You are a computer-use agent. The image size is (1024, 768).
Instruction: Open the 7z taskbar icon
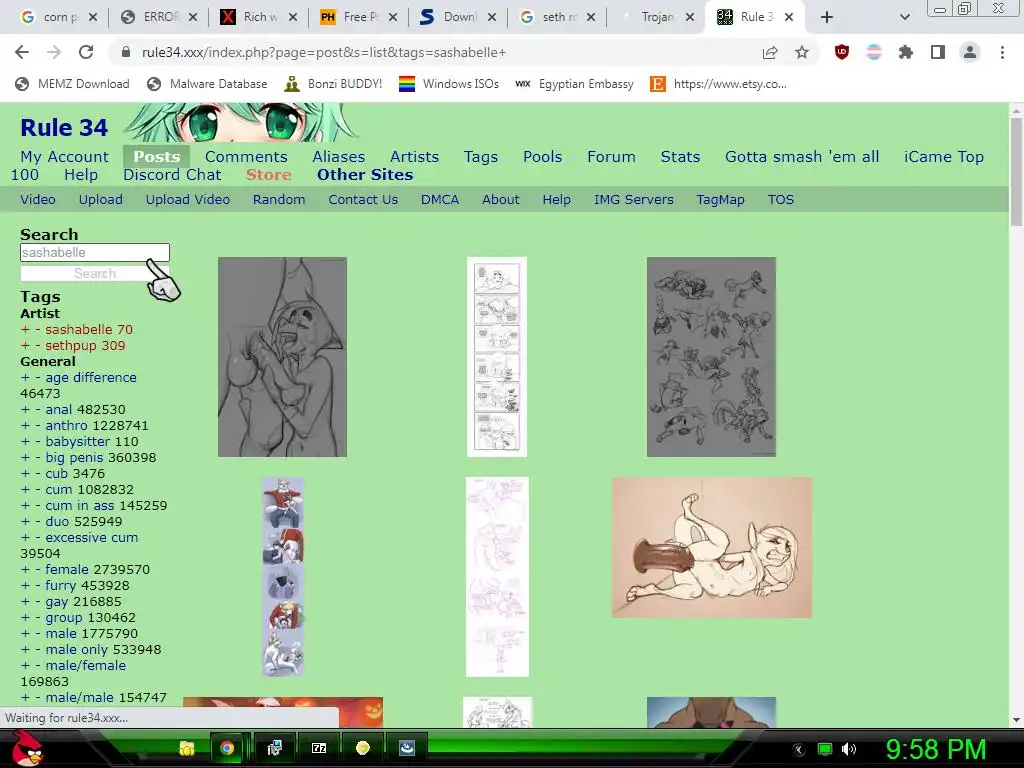(319, 748)
